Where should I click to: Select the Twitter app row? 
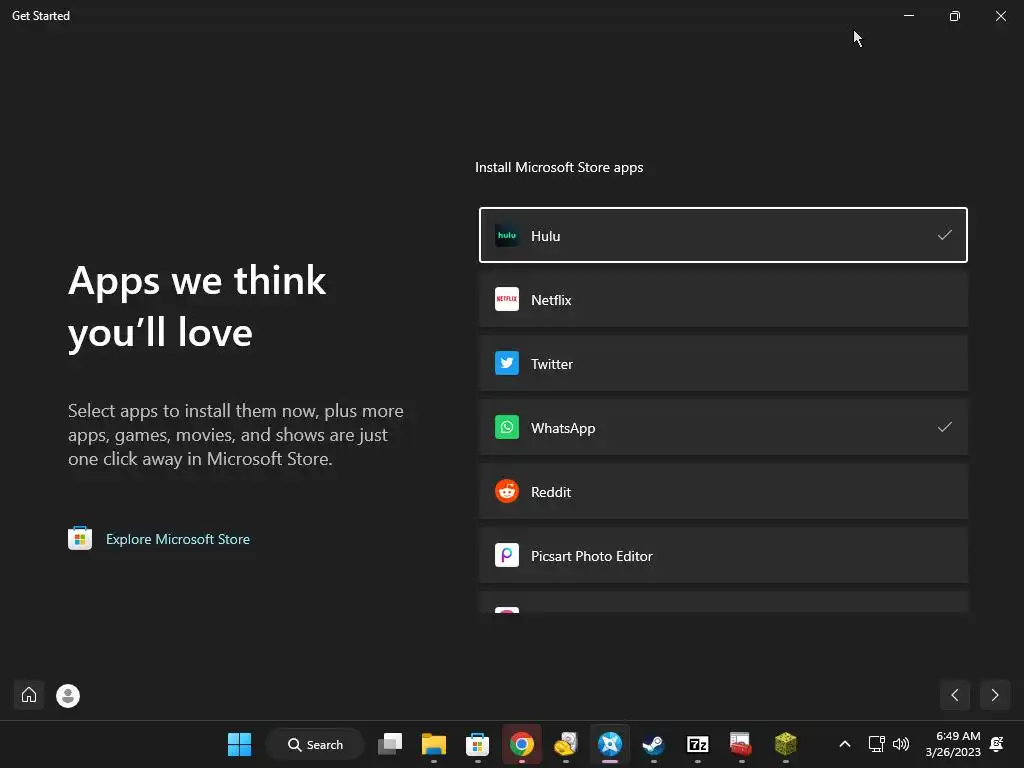[723, 363]
